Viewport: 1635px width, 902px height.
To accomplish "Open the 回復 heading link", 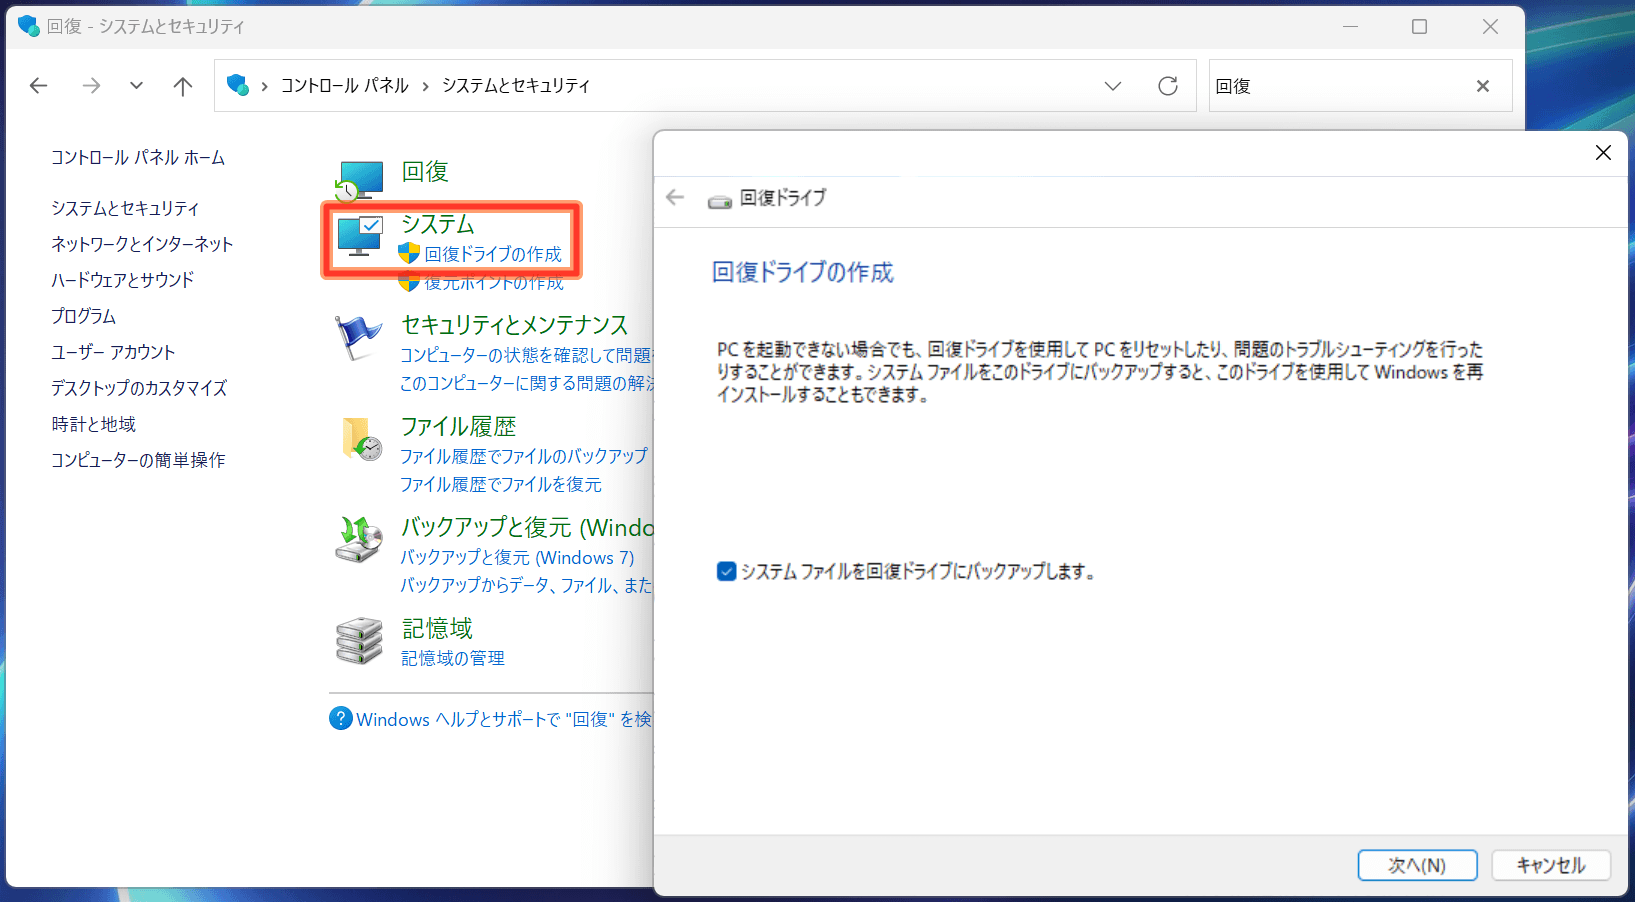I will coord(425,172).
